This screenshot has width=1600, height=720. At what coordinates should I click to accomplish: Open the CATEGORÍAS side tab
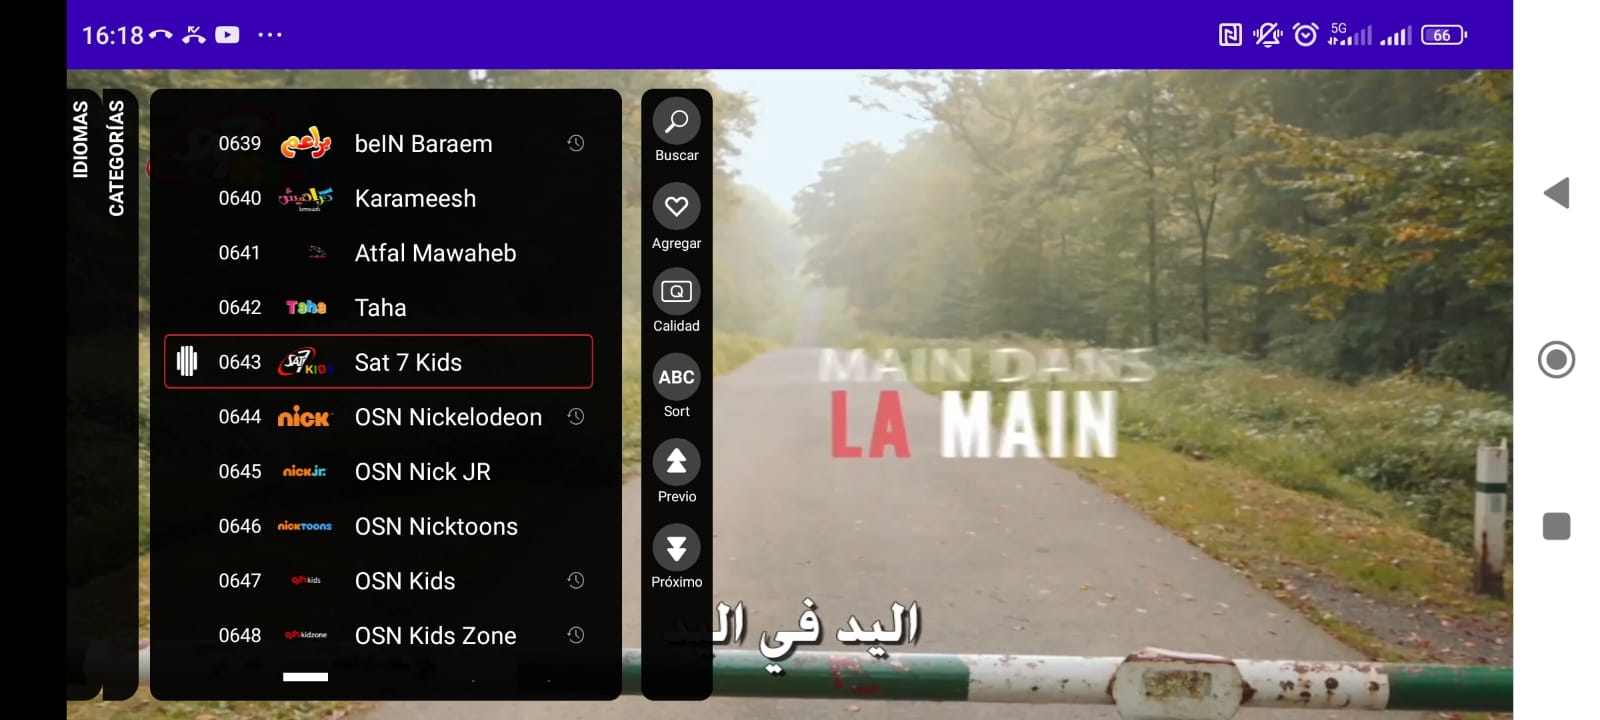coord(117,157)
